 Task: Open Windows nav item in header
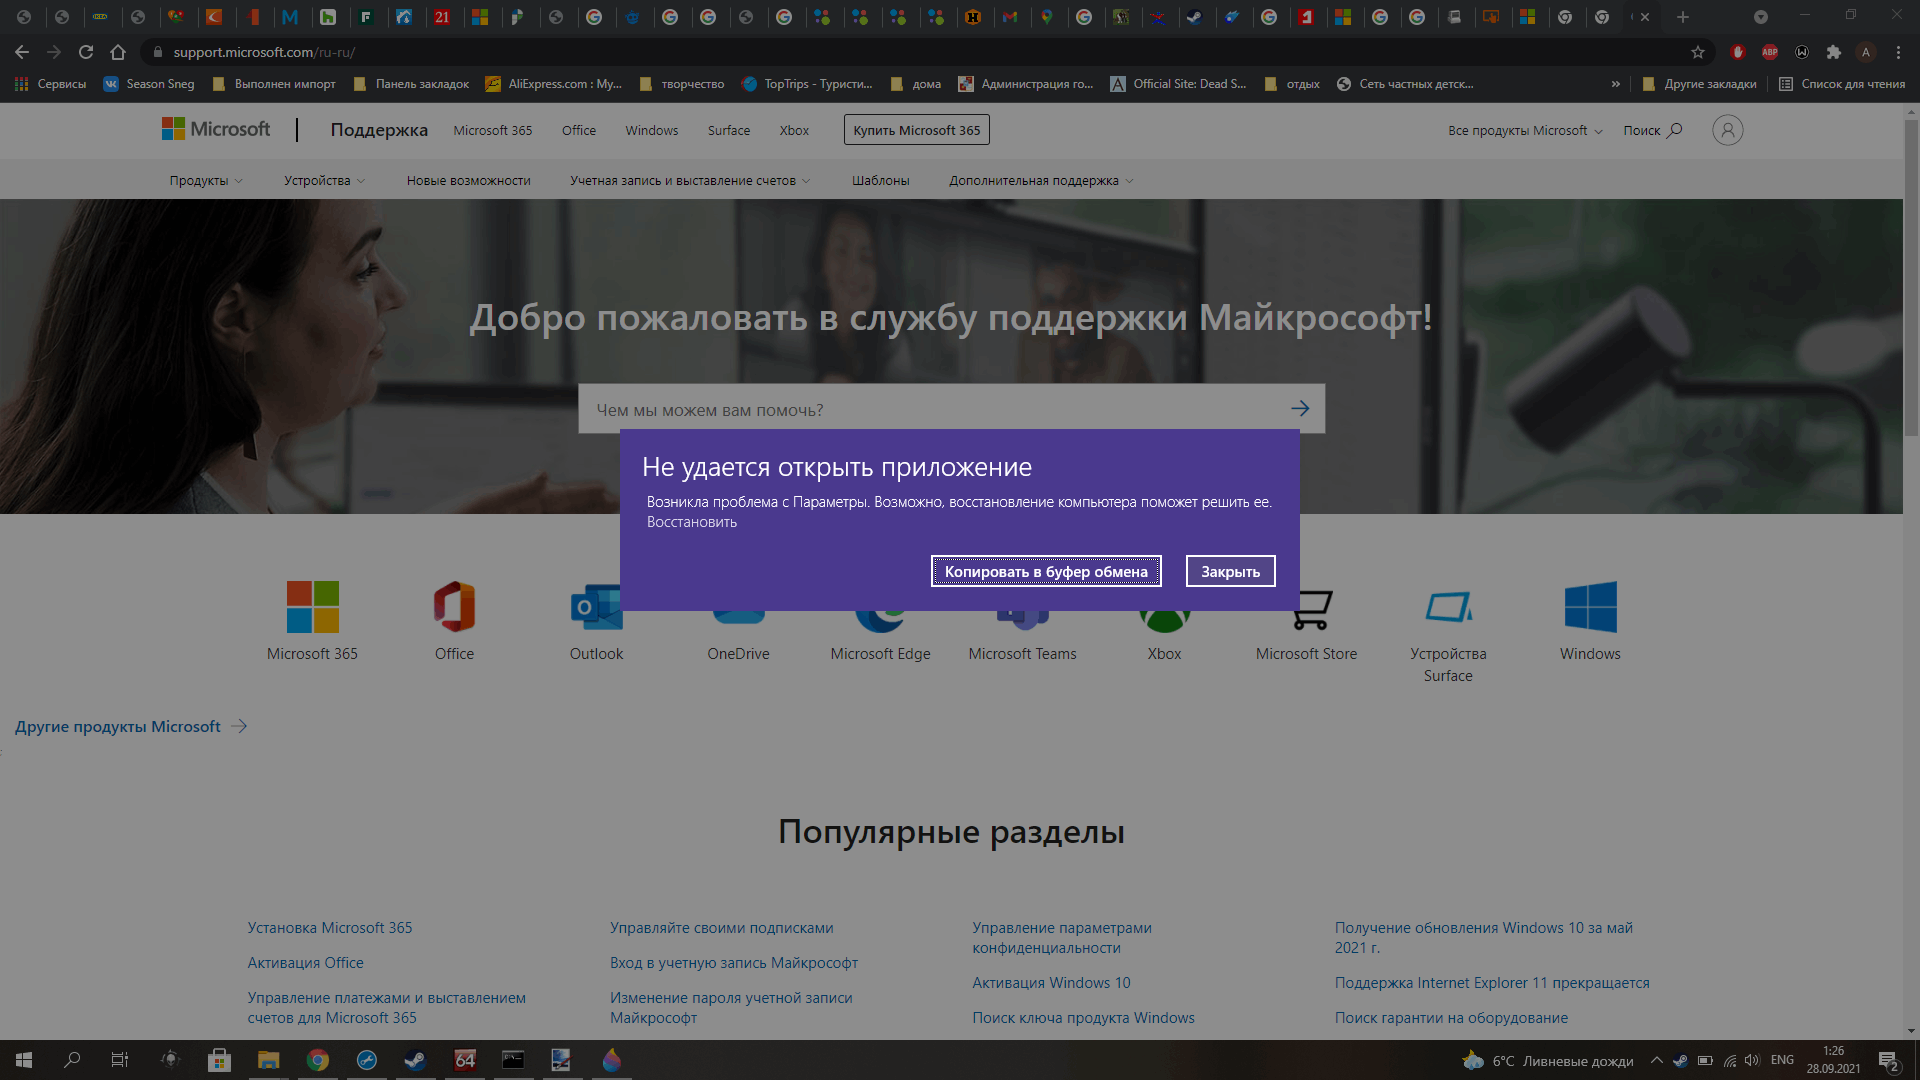tap(651, 130)
